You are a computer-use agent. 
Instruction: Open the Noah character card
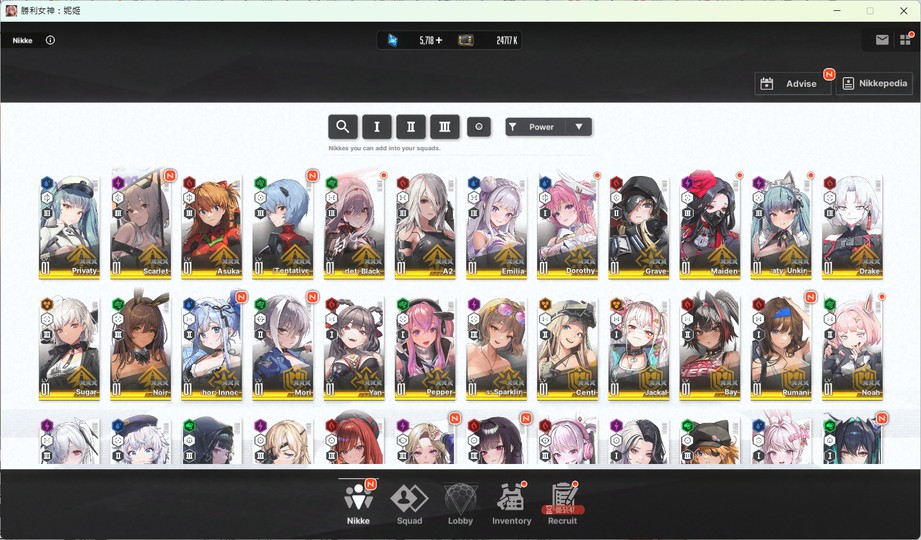[x=852, y=348]
